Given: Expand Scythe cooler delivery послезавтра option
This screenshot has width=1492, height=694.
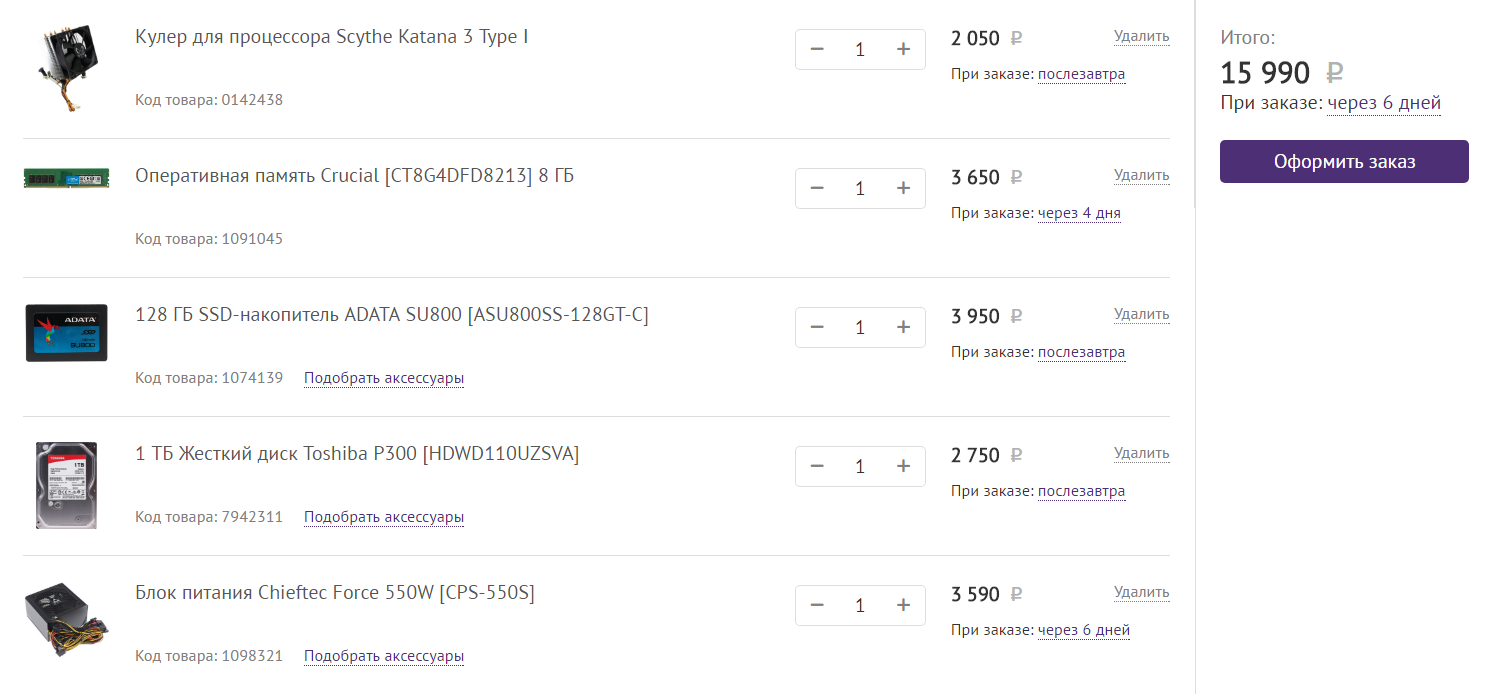Looking at the screenshot, I should coord(1081,74).
